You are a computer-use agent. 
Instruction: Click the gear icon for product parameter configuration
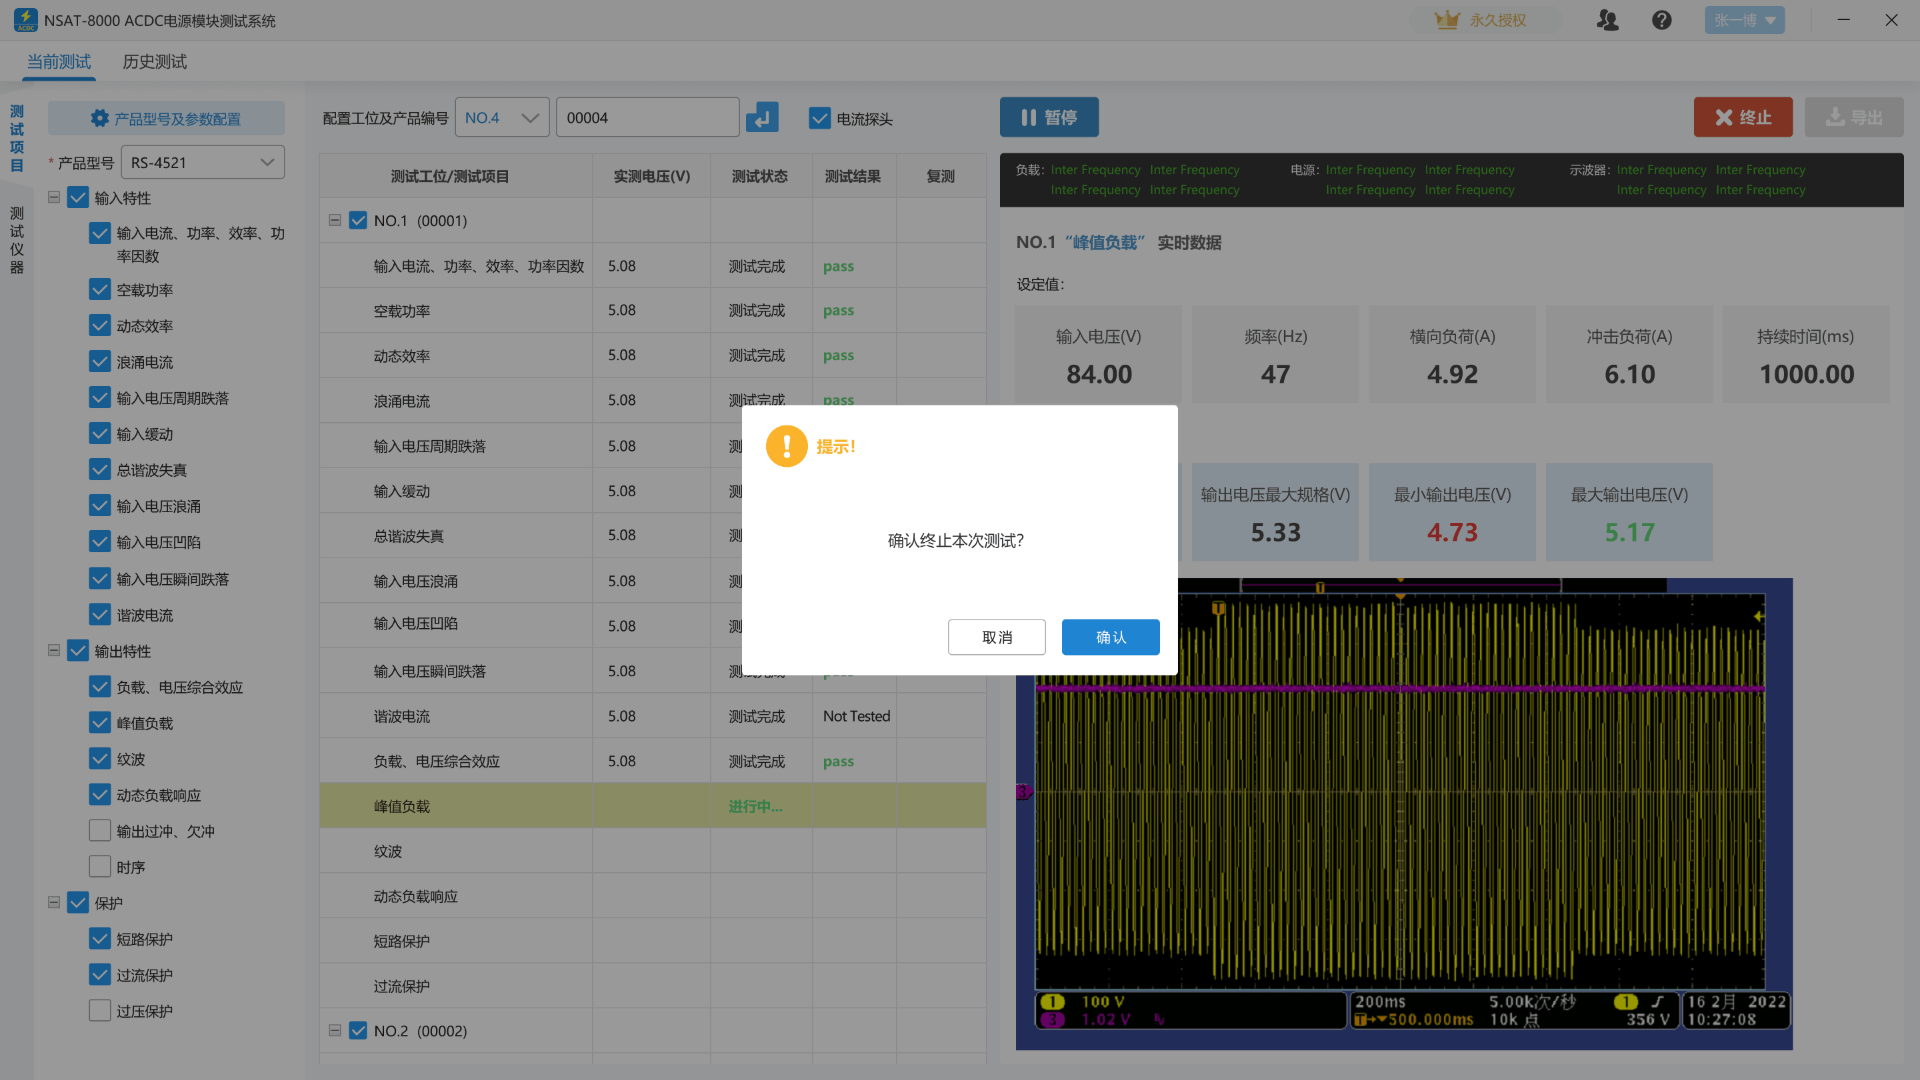pos(99,118)
